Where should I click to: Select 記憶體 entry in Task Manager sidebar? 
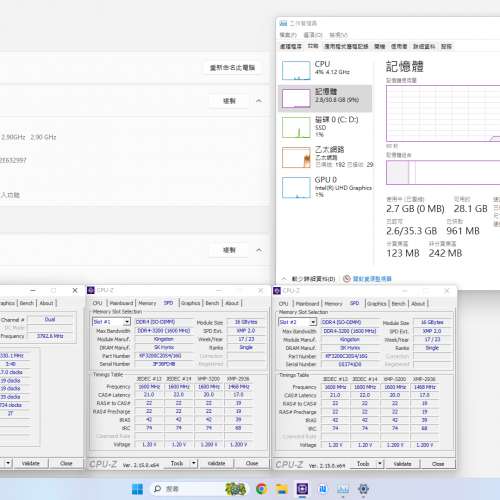325,98
